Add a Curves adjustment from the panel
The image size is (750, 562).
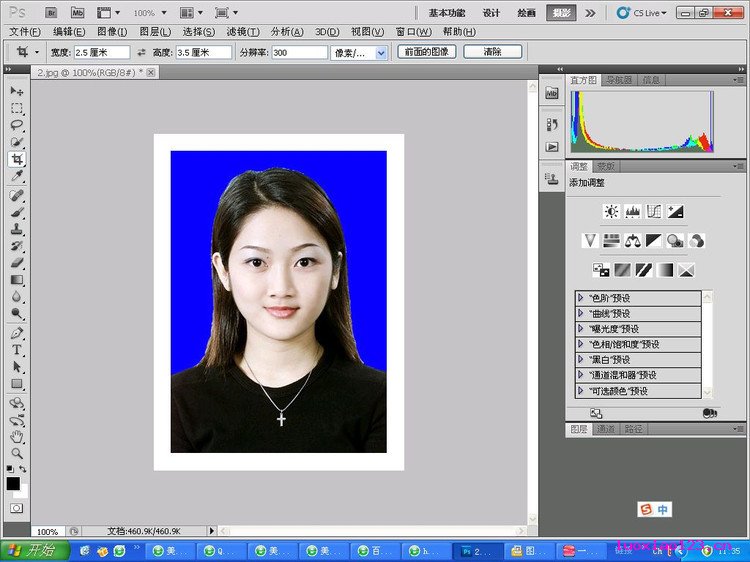(x=654, y=211)
